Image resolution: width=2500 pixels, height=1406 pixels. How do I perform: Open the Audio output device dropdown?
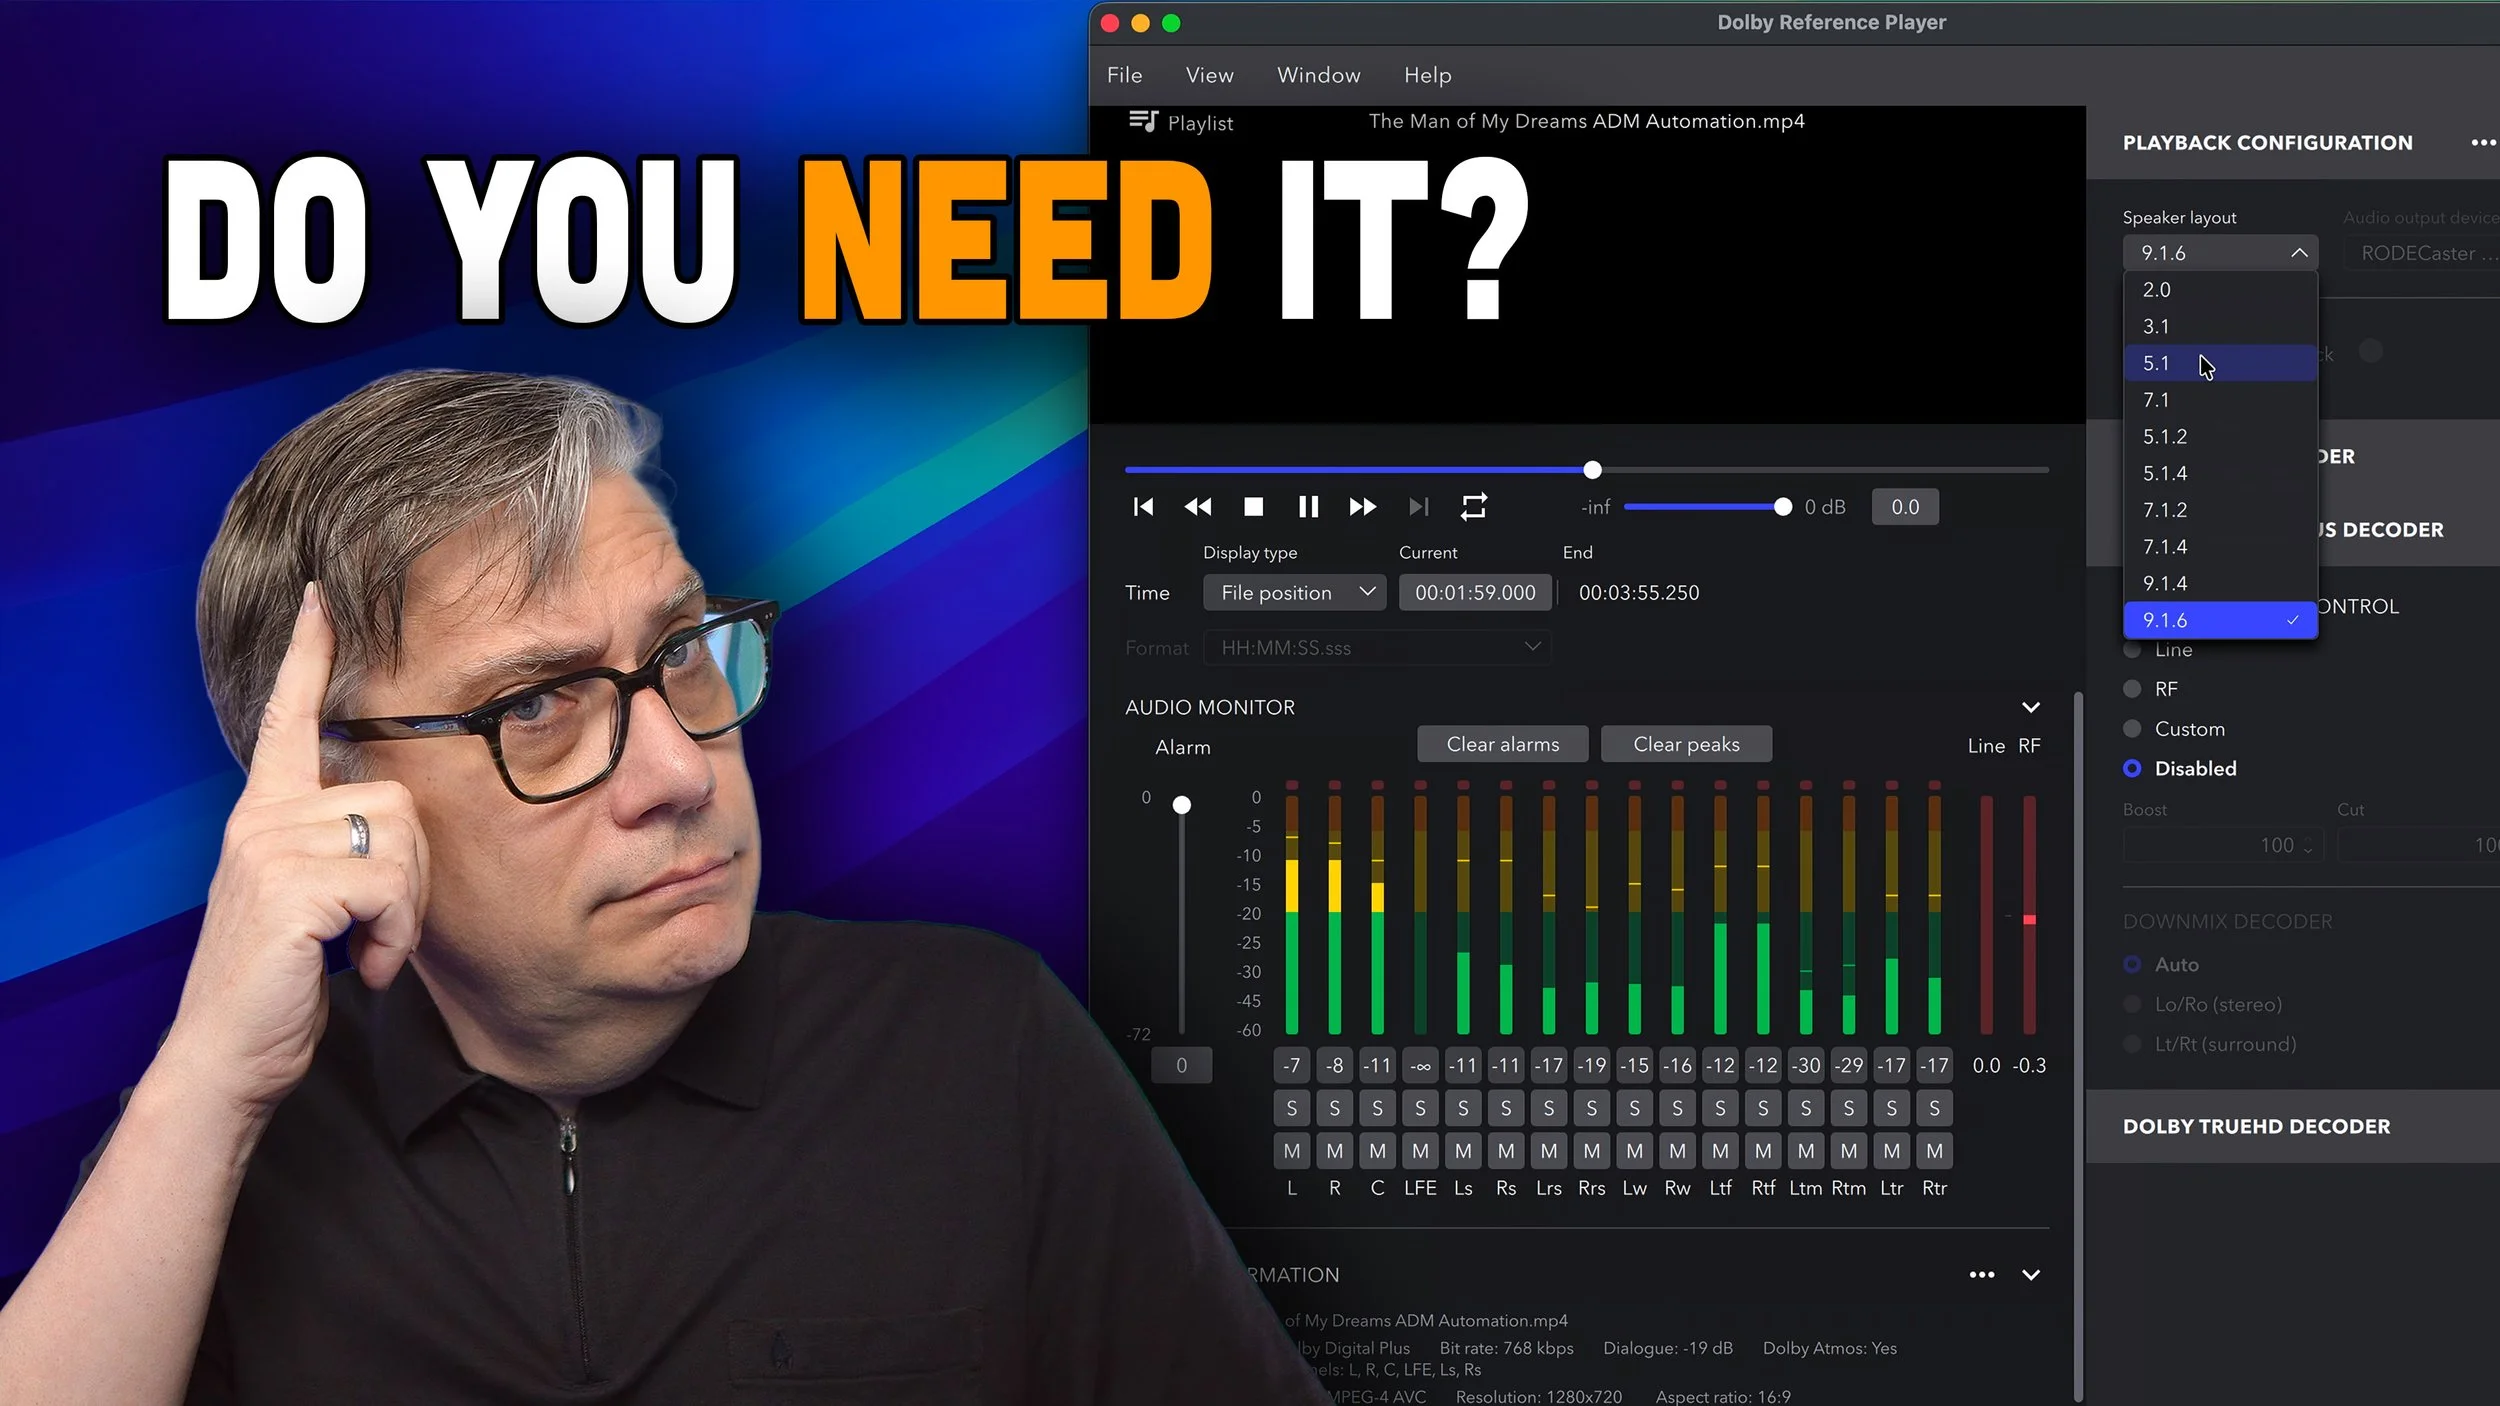click(x=2421, y=253)
